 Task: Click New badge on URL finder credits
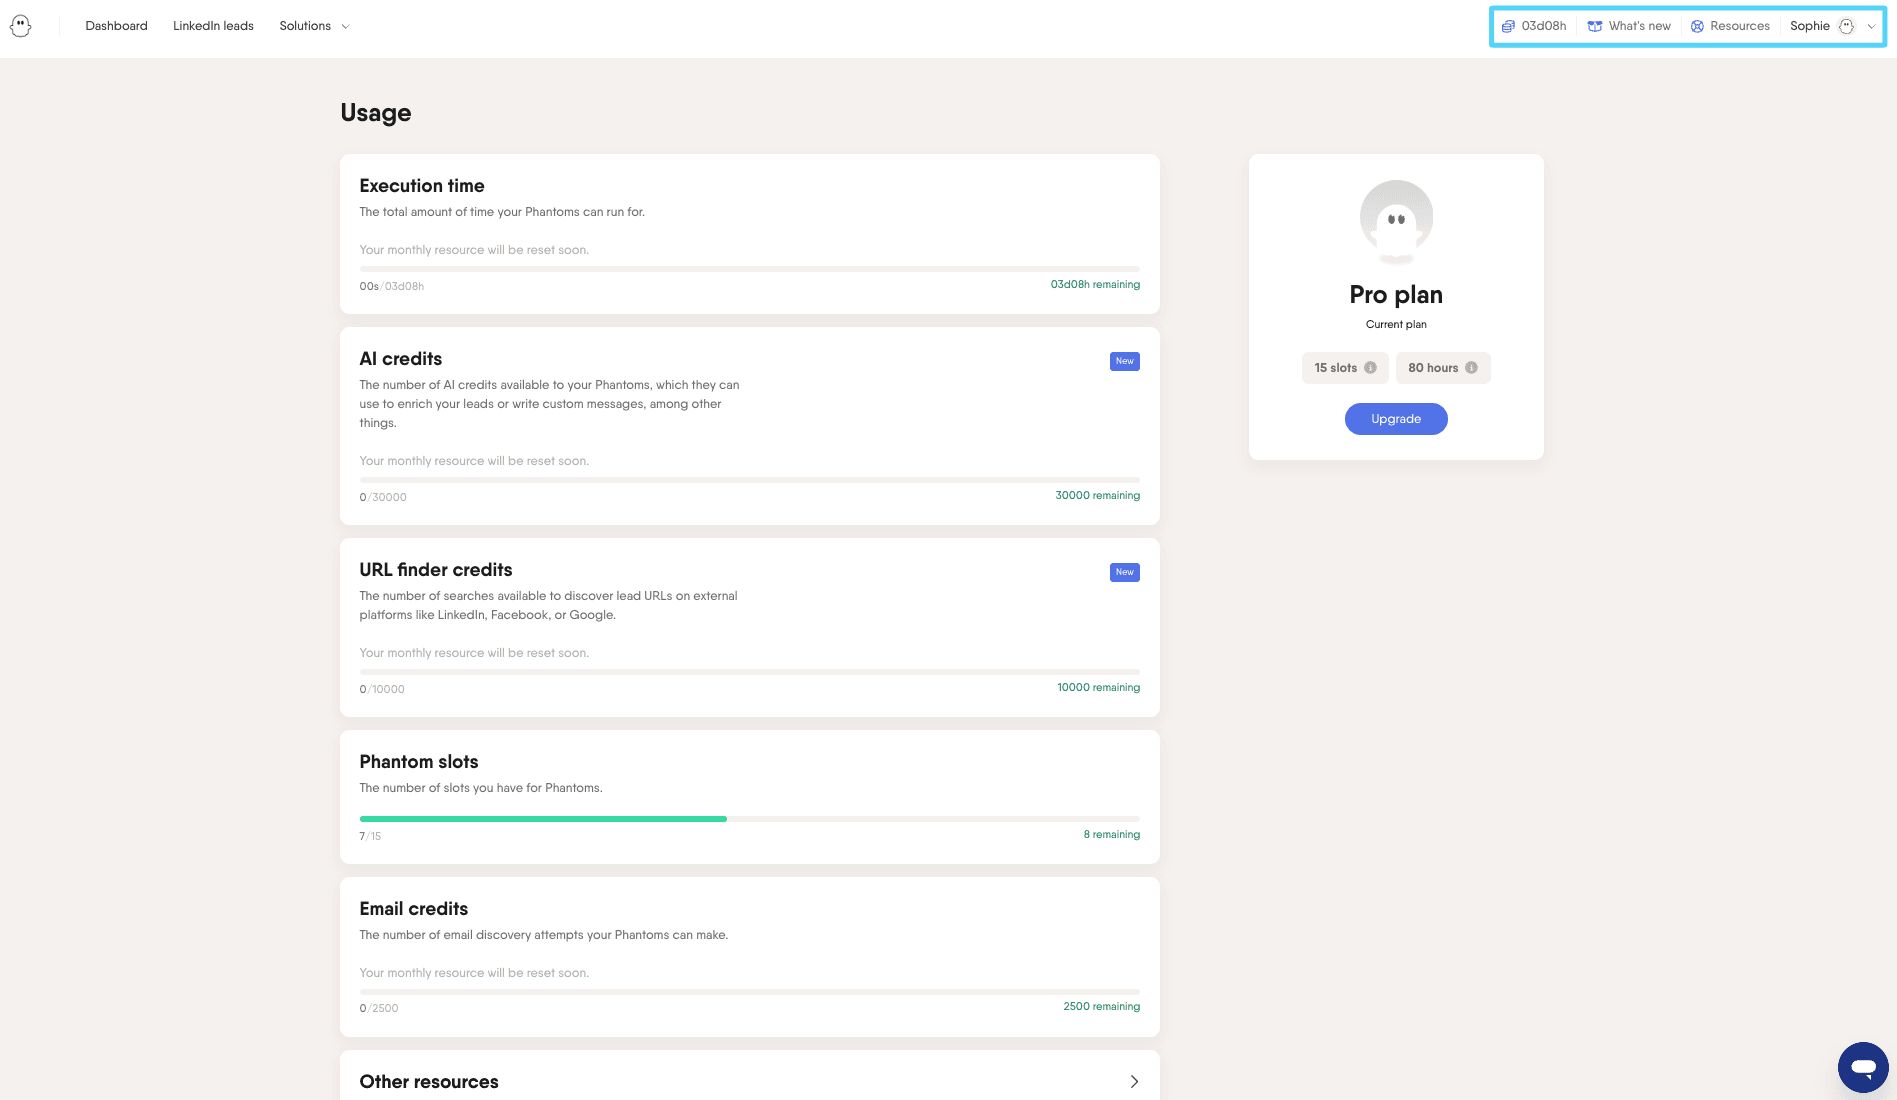(1124, 572)
